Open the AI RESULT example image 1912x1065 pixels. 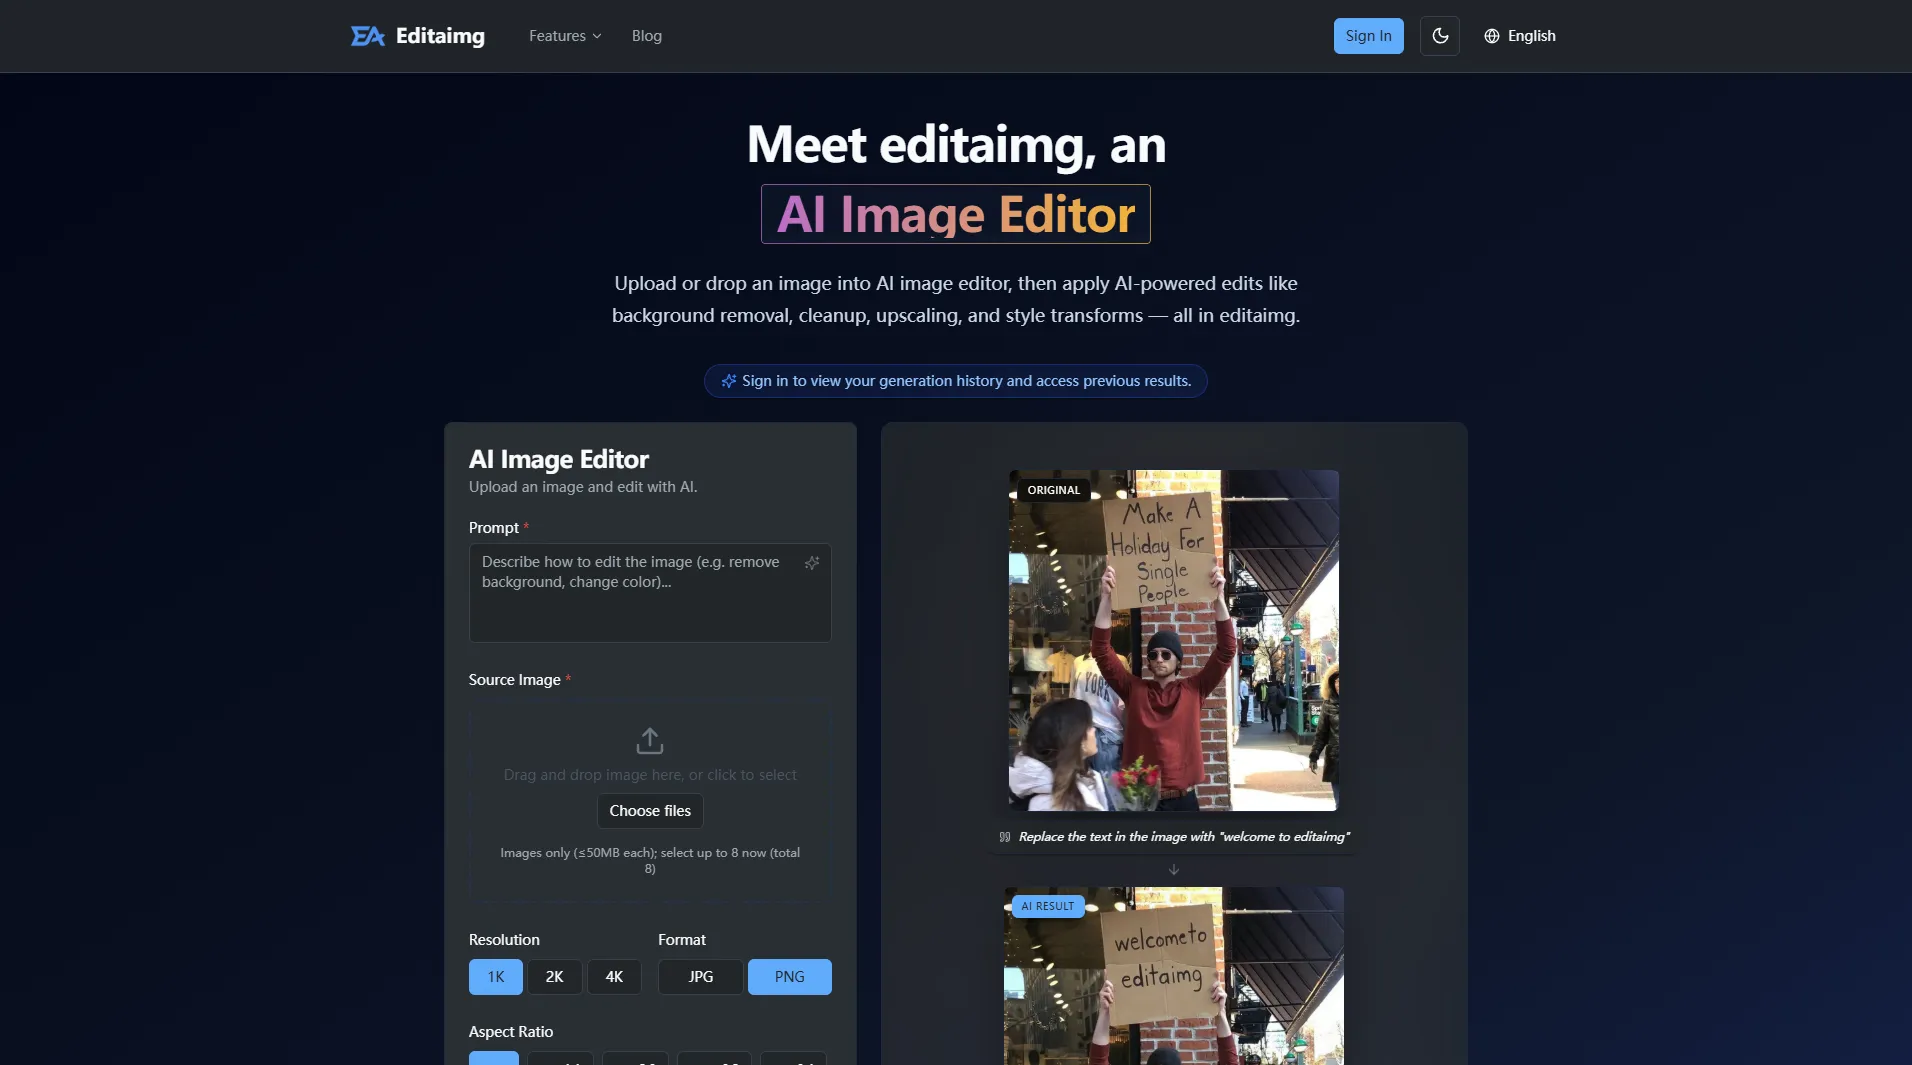click(x=1174, y=976)
